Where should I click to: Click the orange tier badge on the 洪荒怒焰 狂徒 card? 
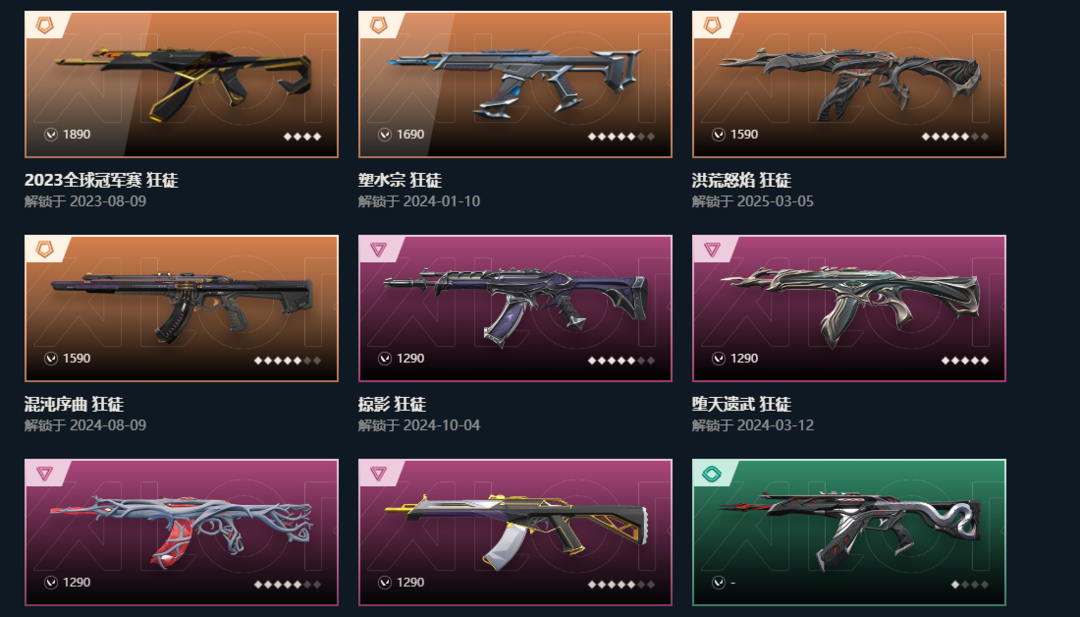tap(712, 25)
